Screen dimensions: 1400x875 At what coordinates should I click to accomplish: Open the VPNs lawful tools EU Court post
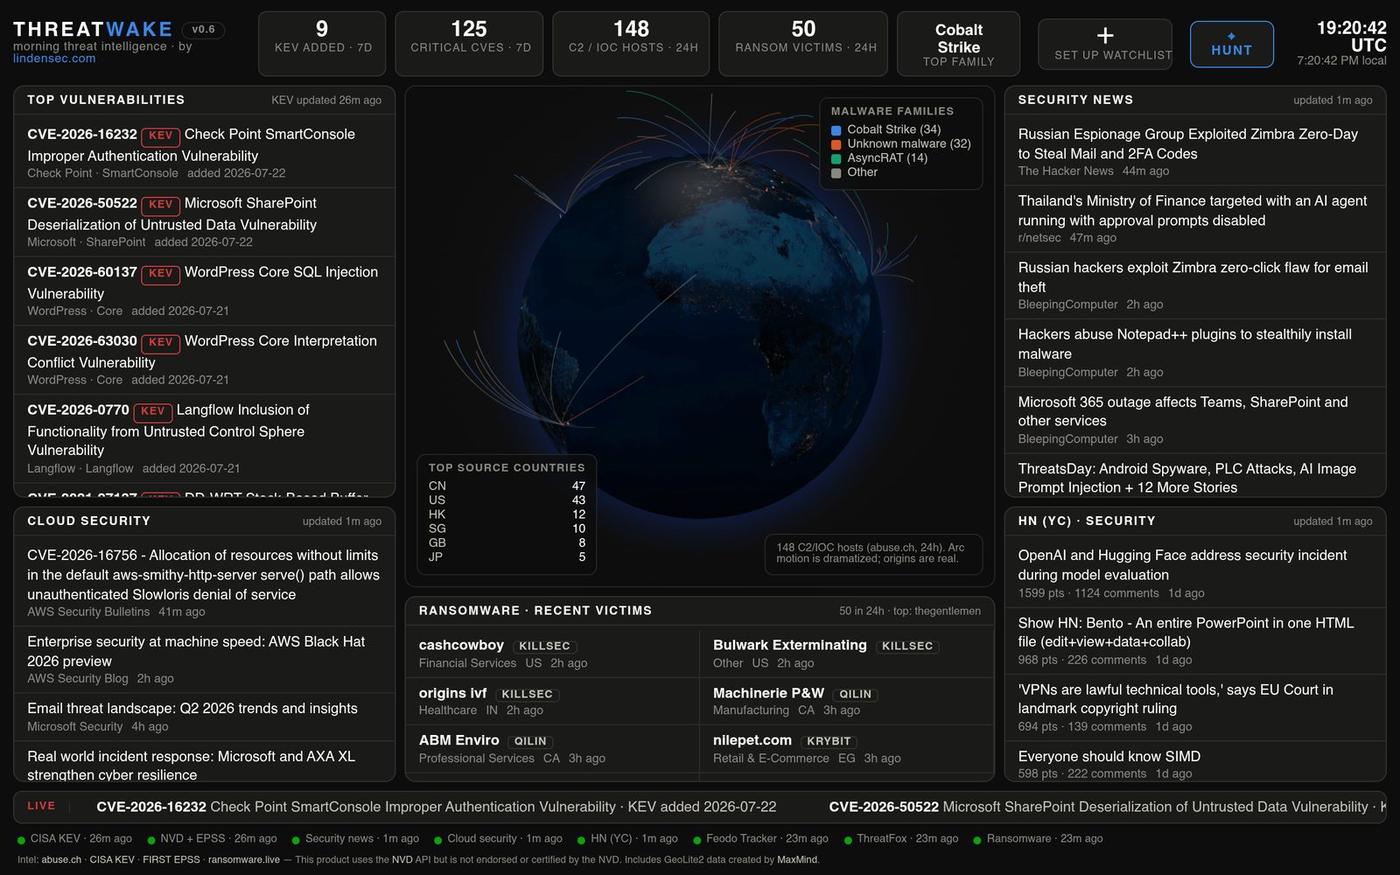pyautogui.click(x=1195, y=708)
